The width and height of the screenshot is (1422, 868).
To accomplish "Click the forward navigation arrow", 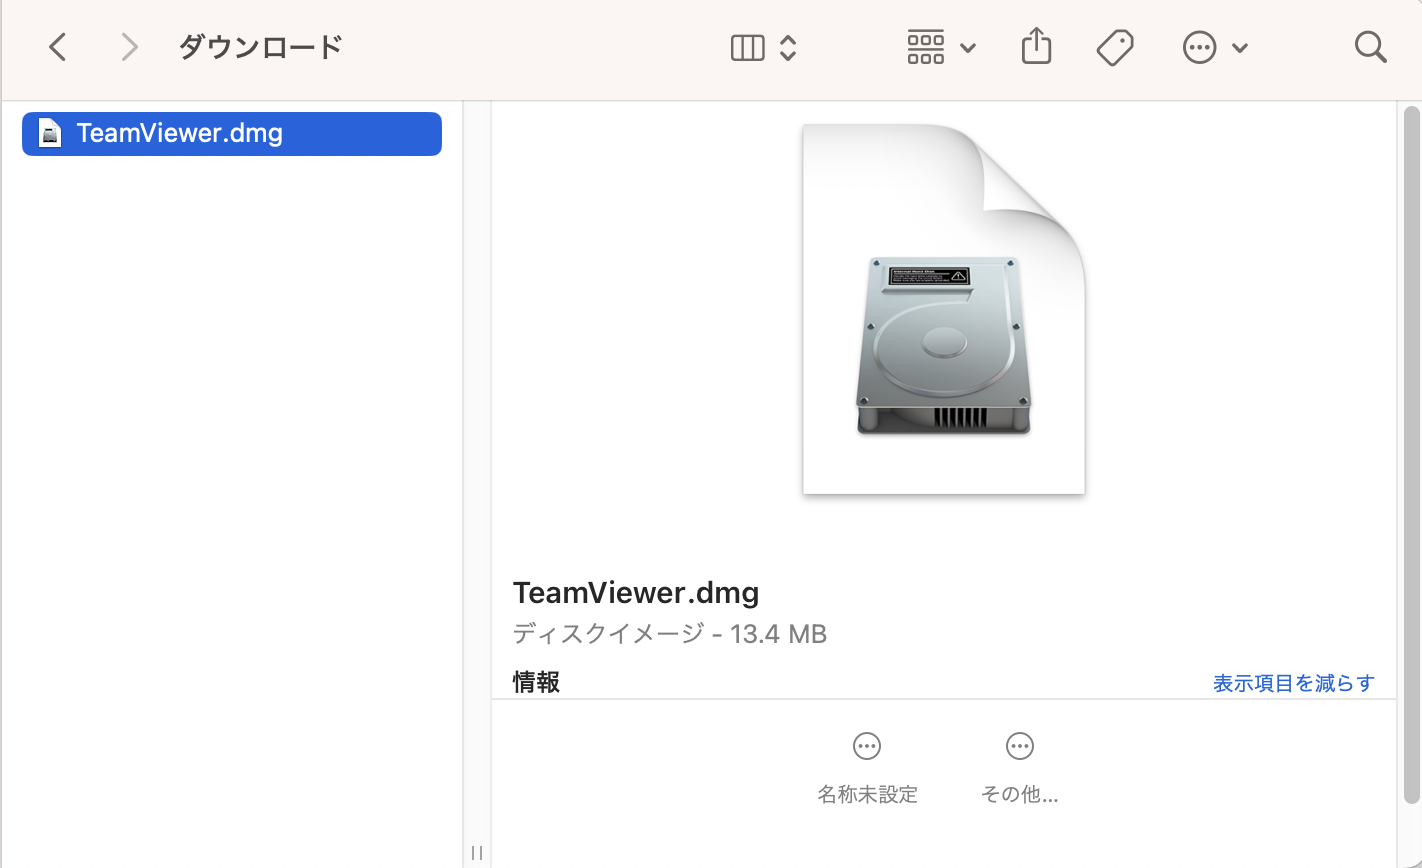I will point(129,47).
